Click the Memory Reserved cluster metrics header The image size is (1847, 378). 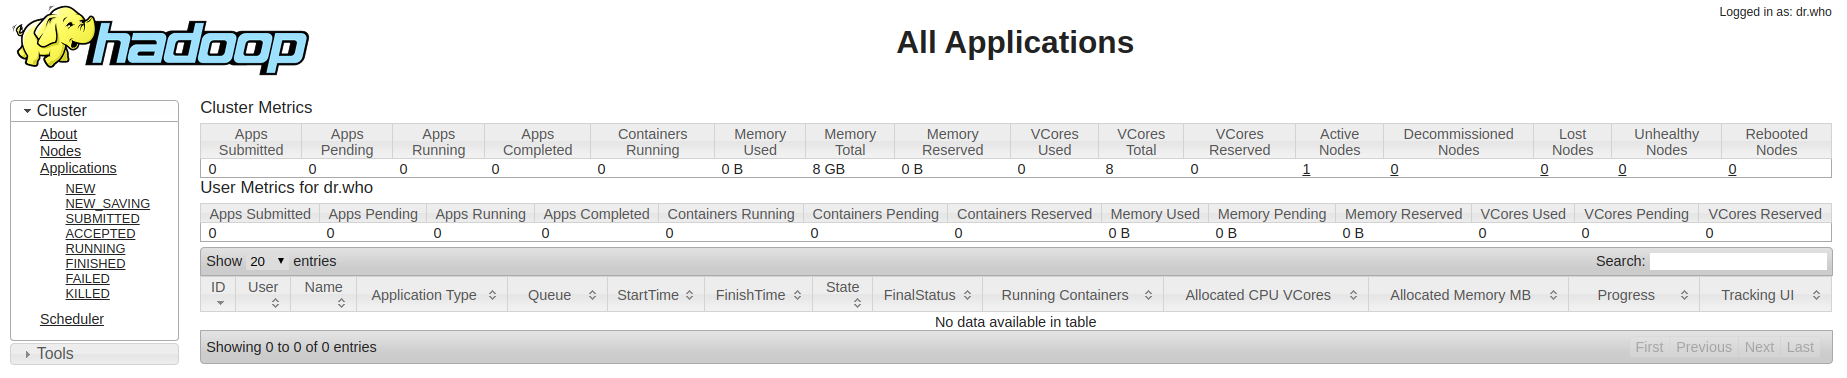(952, 142)
